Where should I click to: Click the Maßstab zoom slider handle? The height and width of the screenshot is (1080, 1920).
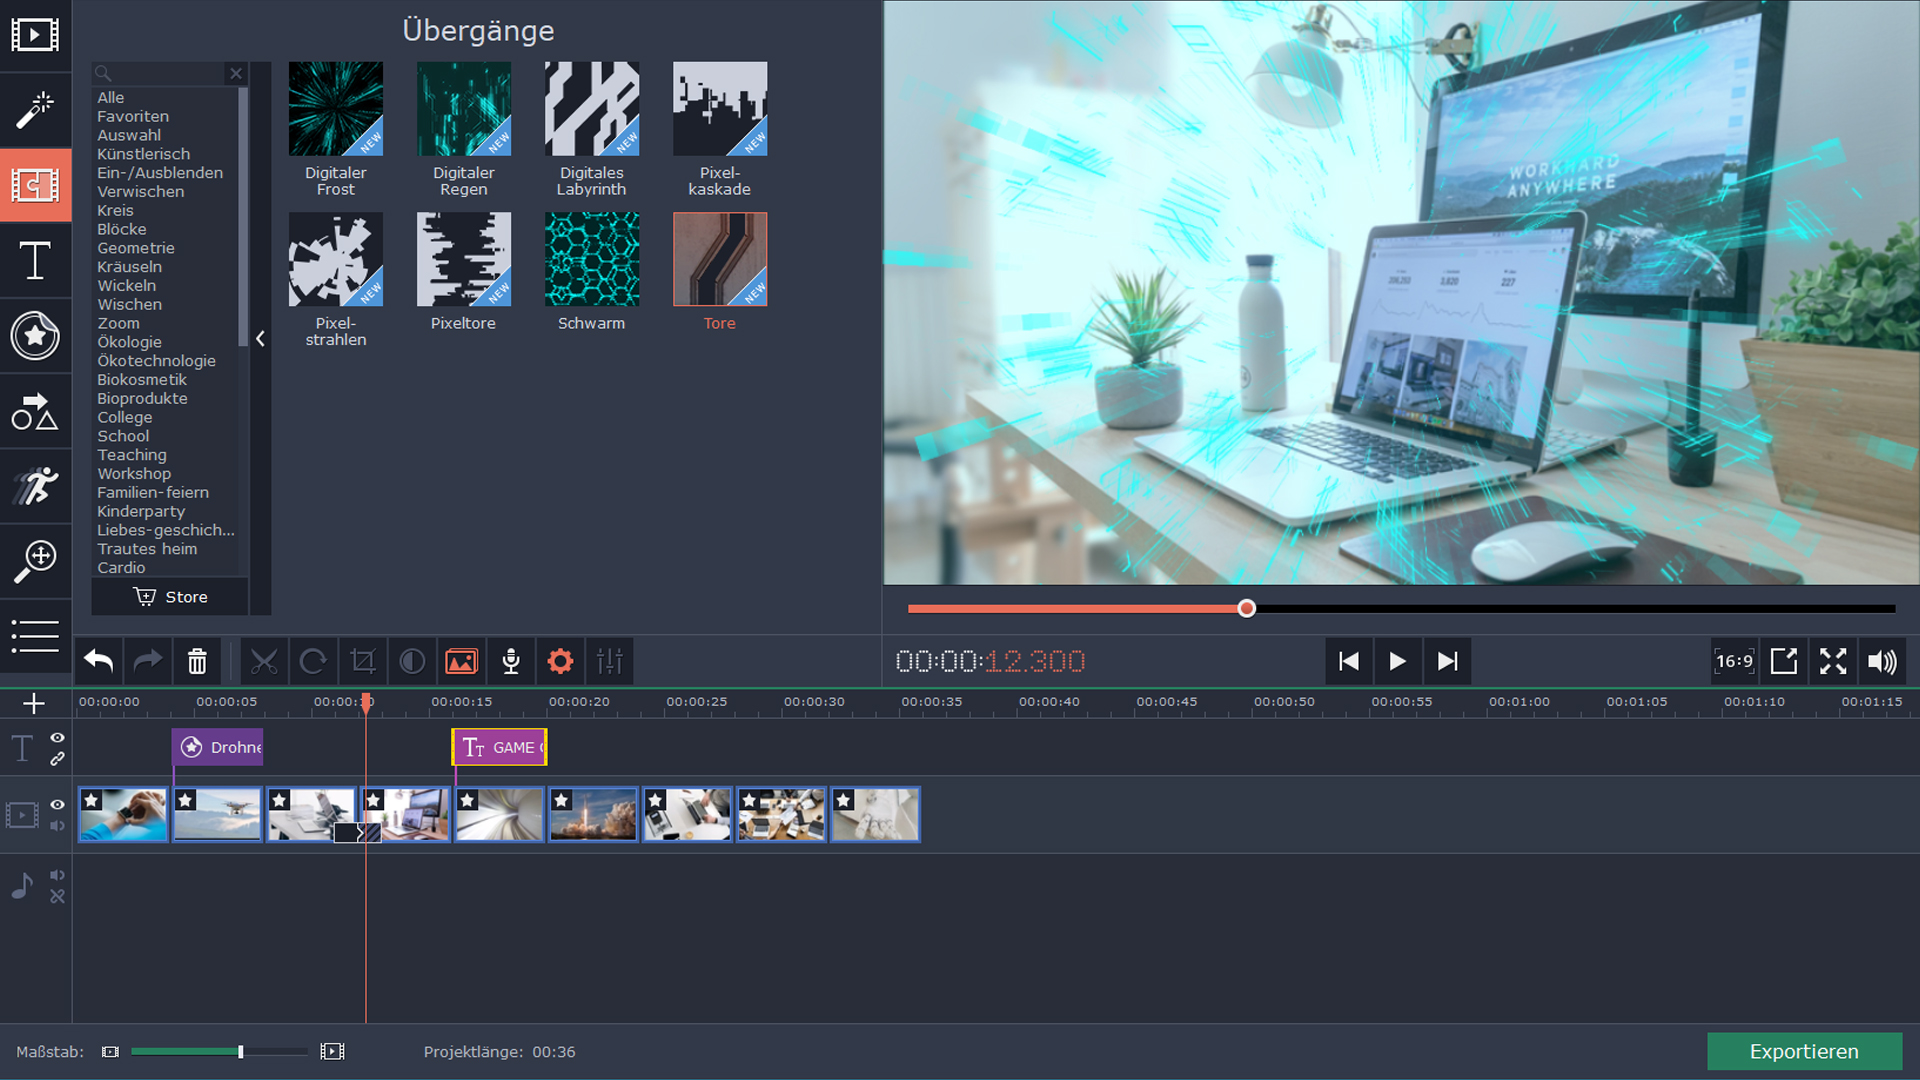(x=241, y=1051)
